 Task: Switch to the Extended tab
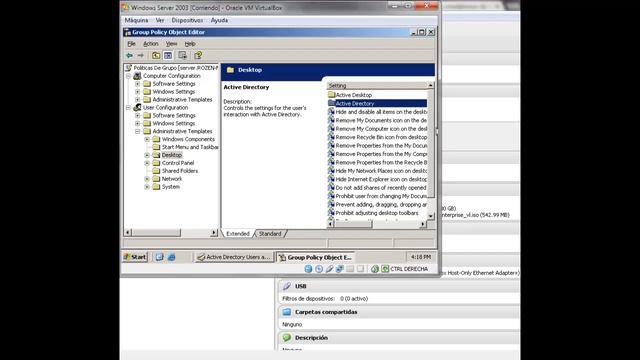(x=238, y=233)
